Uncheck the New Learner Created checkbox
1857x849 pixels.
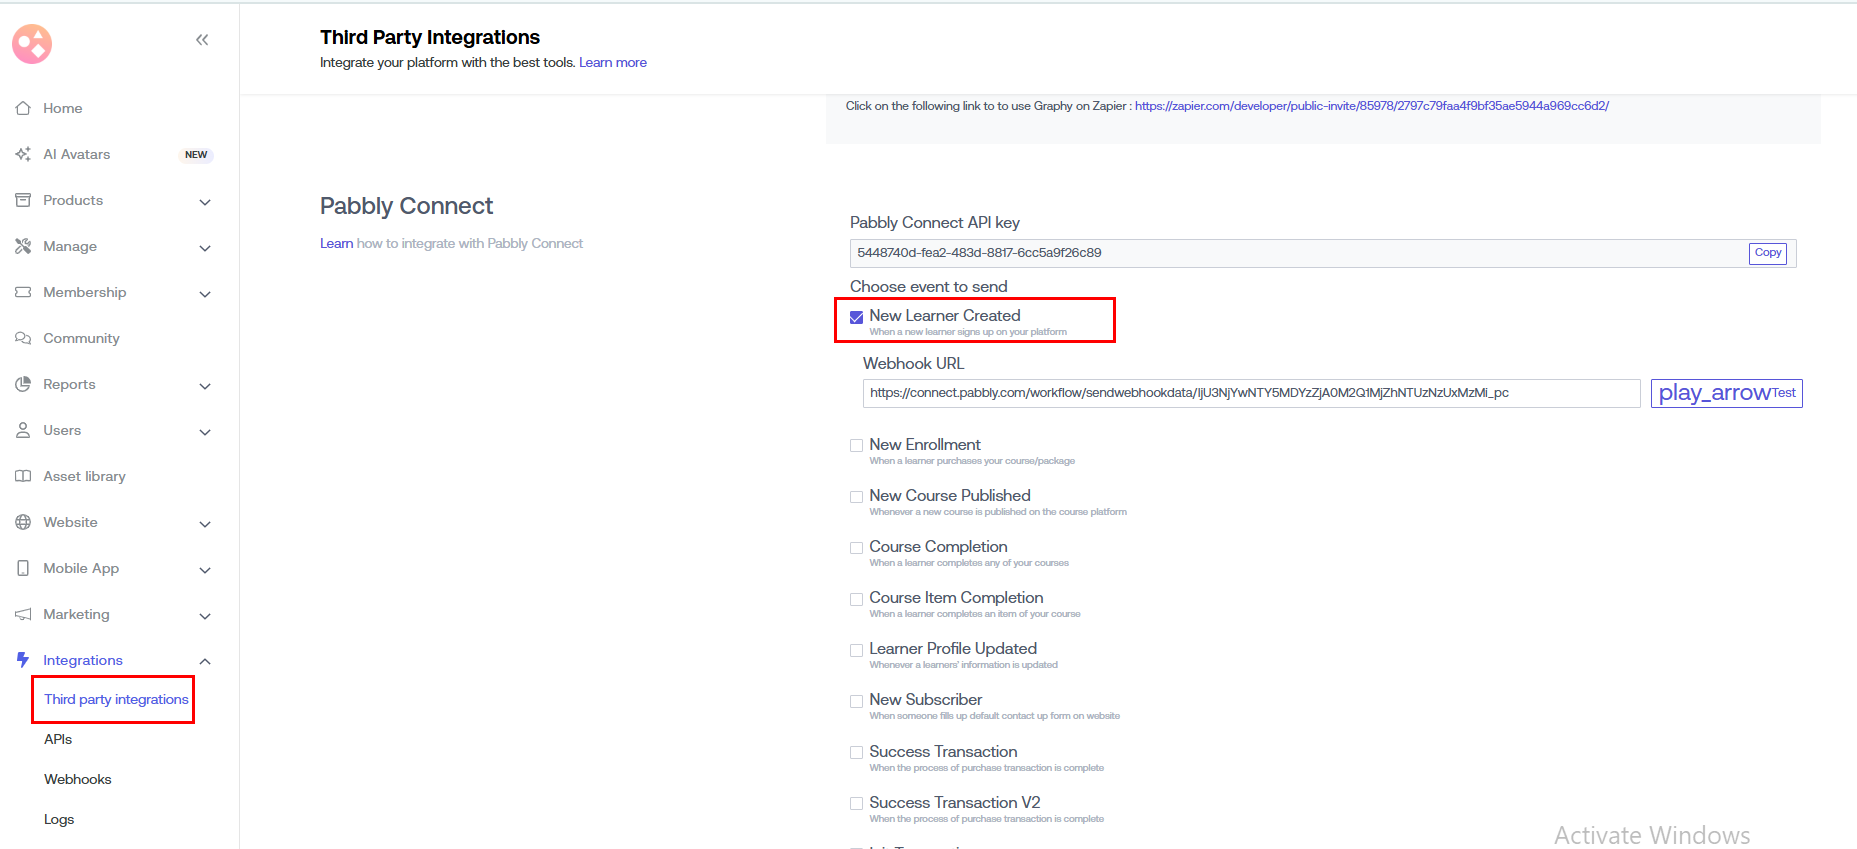[856, 317]
